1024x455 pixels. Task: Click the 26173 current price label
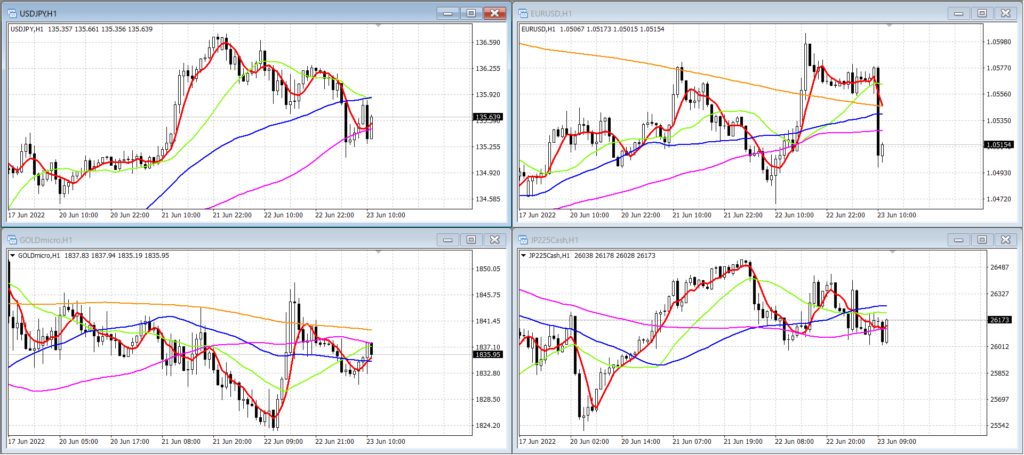click(999, 320)
